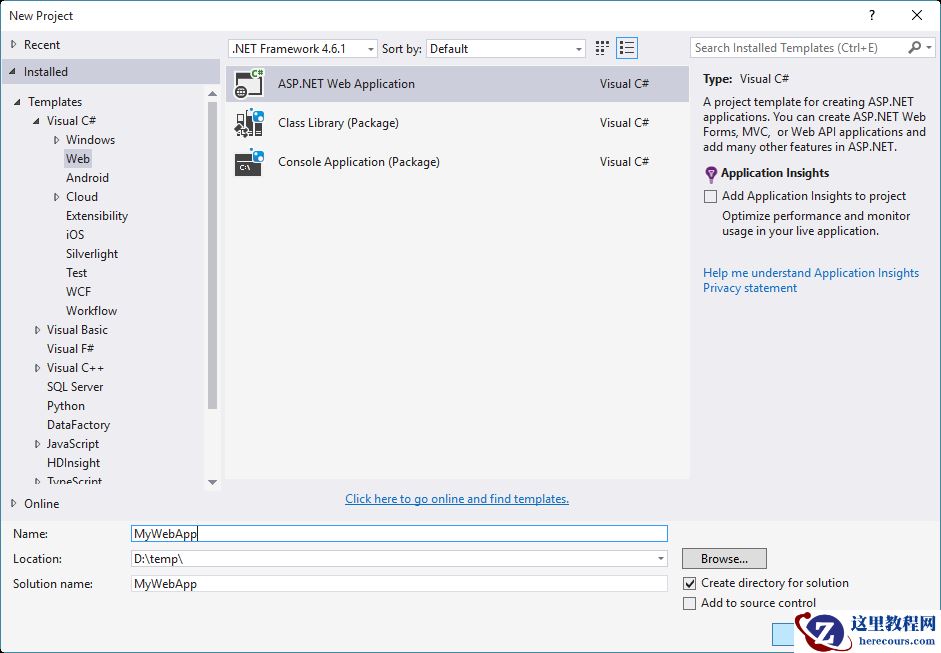Select the Extensibility category

tap(97, 216)
